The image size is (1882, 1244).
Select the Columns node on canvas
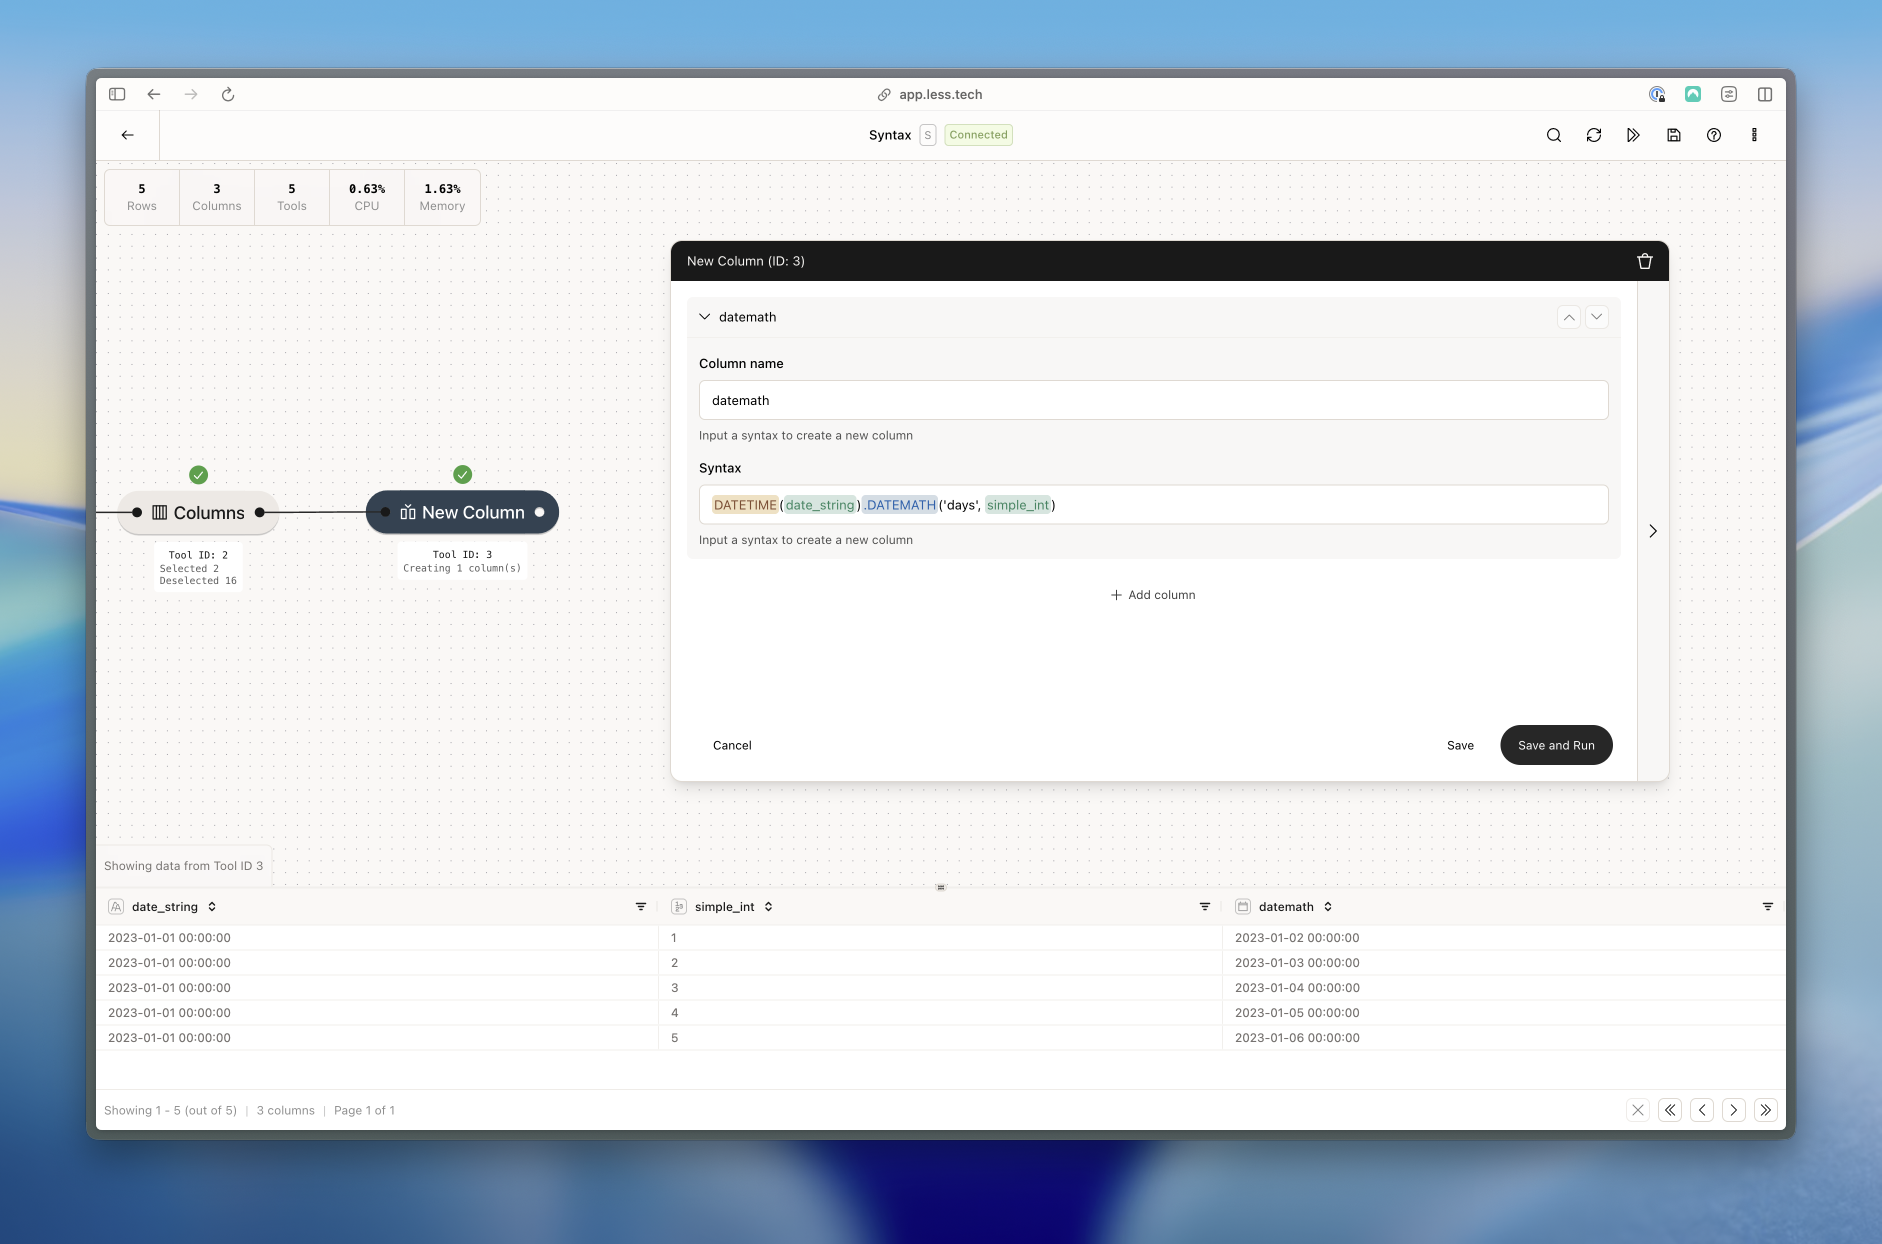coord(198,512)
